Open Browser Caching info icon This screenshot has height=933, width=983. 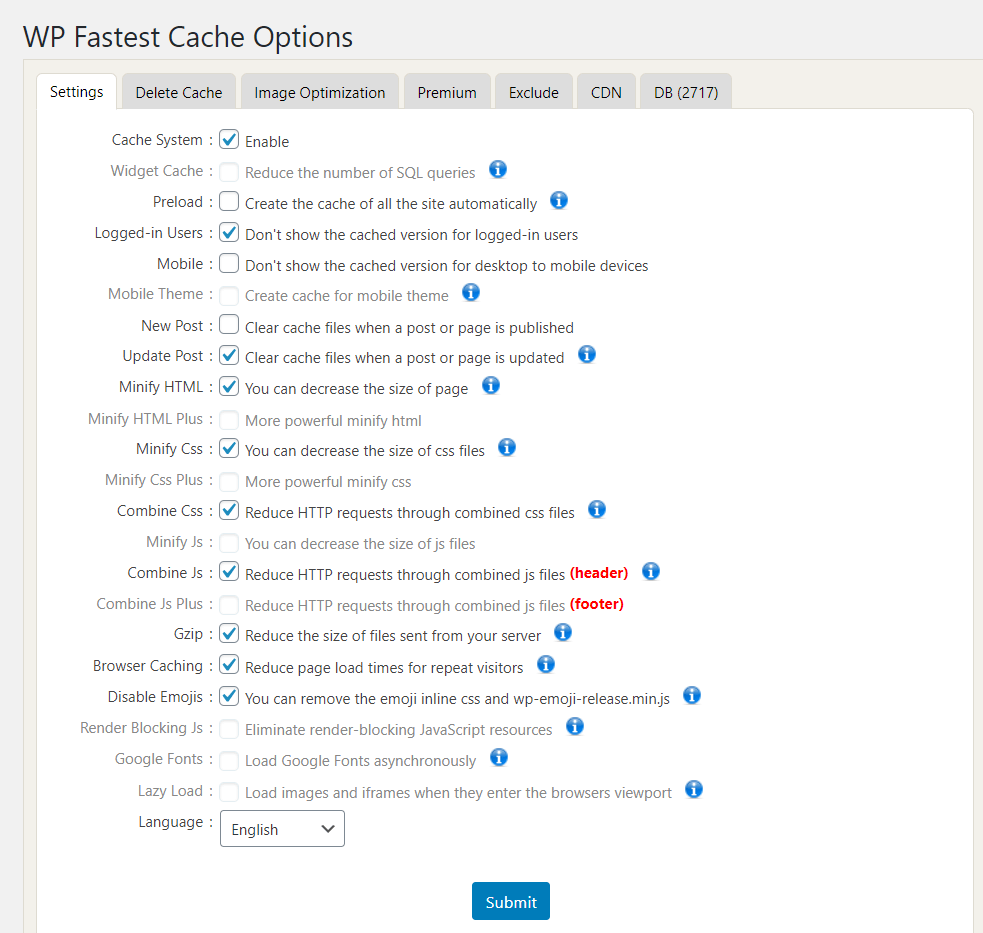point(546,664)
